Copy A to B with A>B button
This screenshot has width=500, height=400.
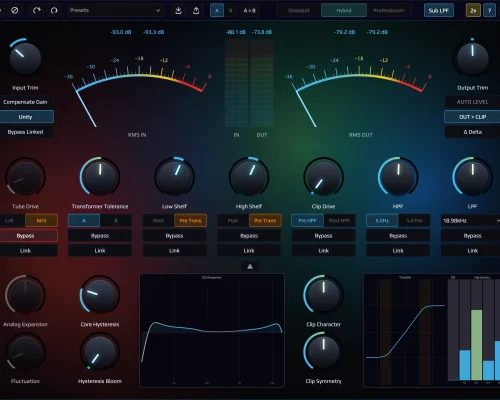249,10
